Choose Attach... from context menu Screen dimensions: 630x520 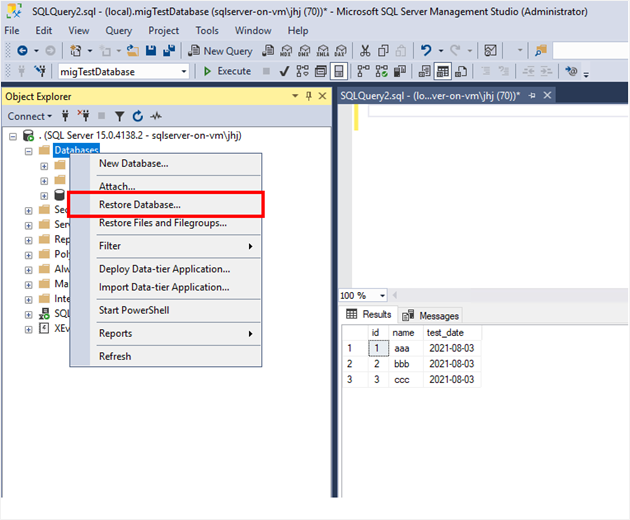166,186
